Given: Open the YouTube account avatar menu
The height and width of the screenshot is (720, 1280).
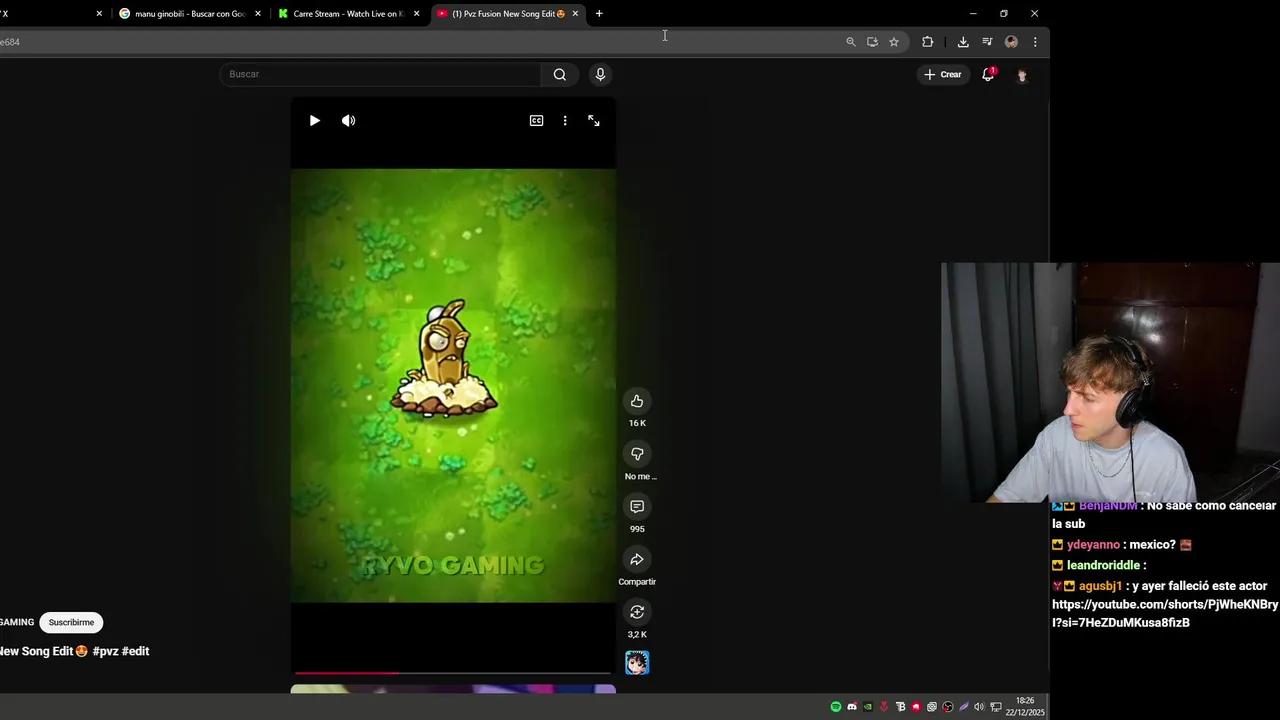Looking at the screenshot, I should (1022, 75).
